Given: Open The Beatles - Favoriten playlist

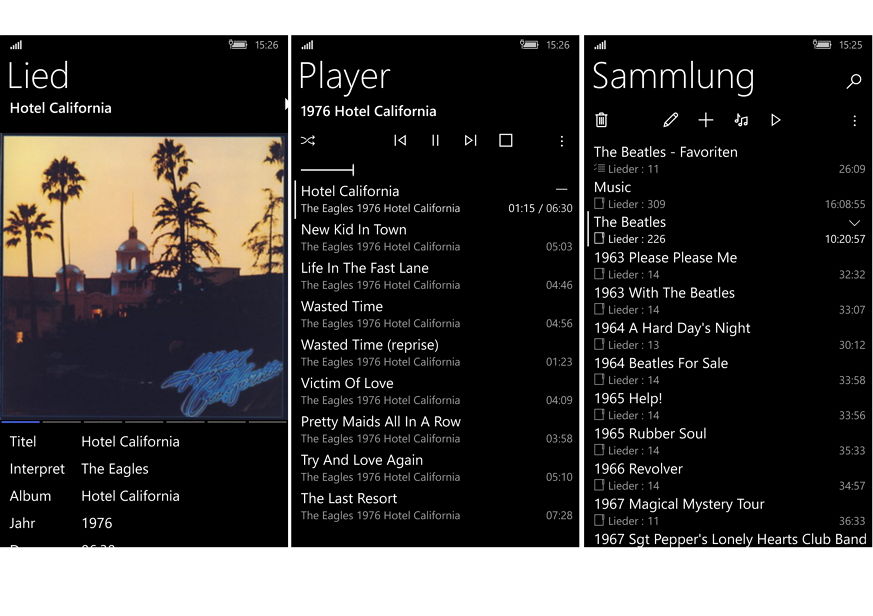Looking at the screenshot, I should [729, 160].
